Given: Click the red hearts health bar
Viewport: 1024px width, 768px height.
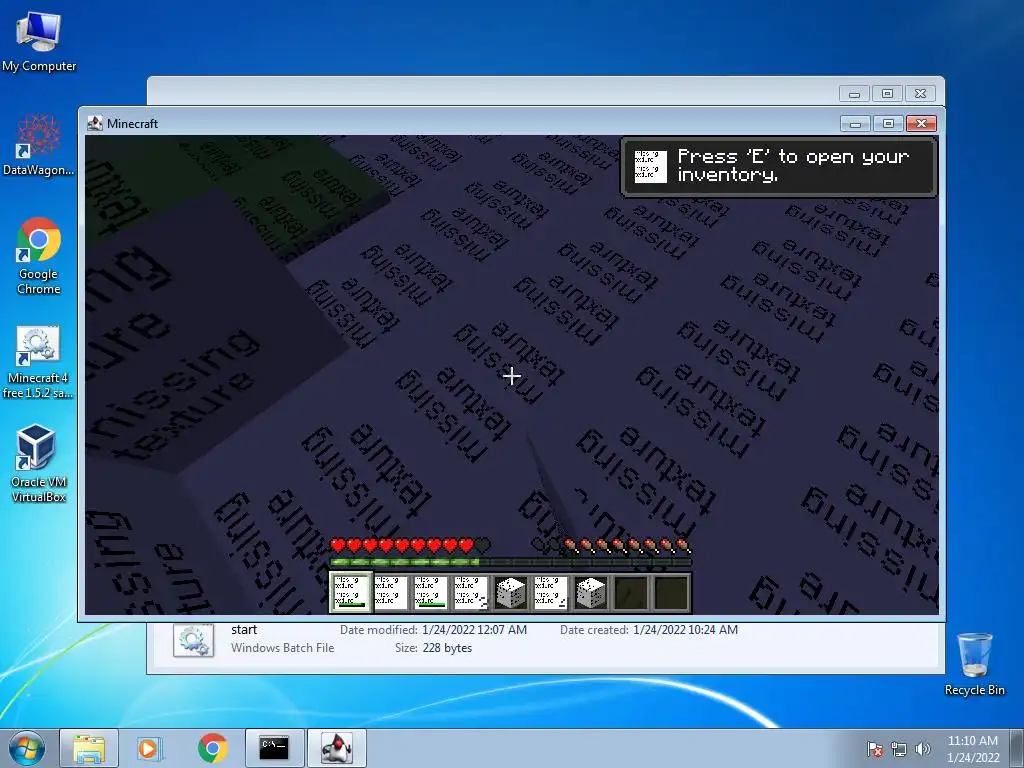Looking at the screenshot, I should pyautogui.click(x=410, y=545).
